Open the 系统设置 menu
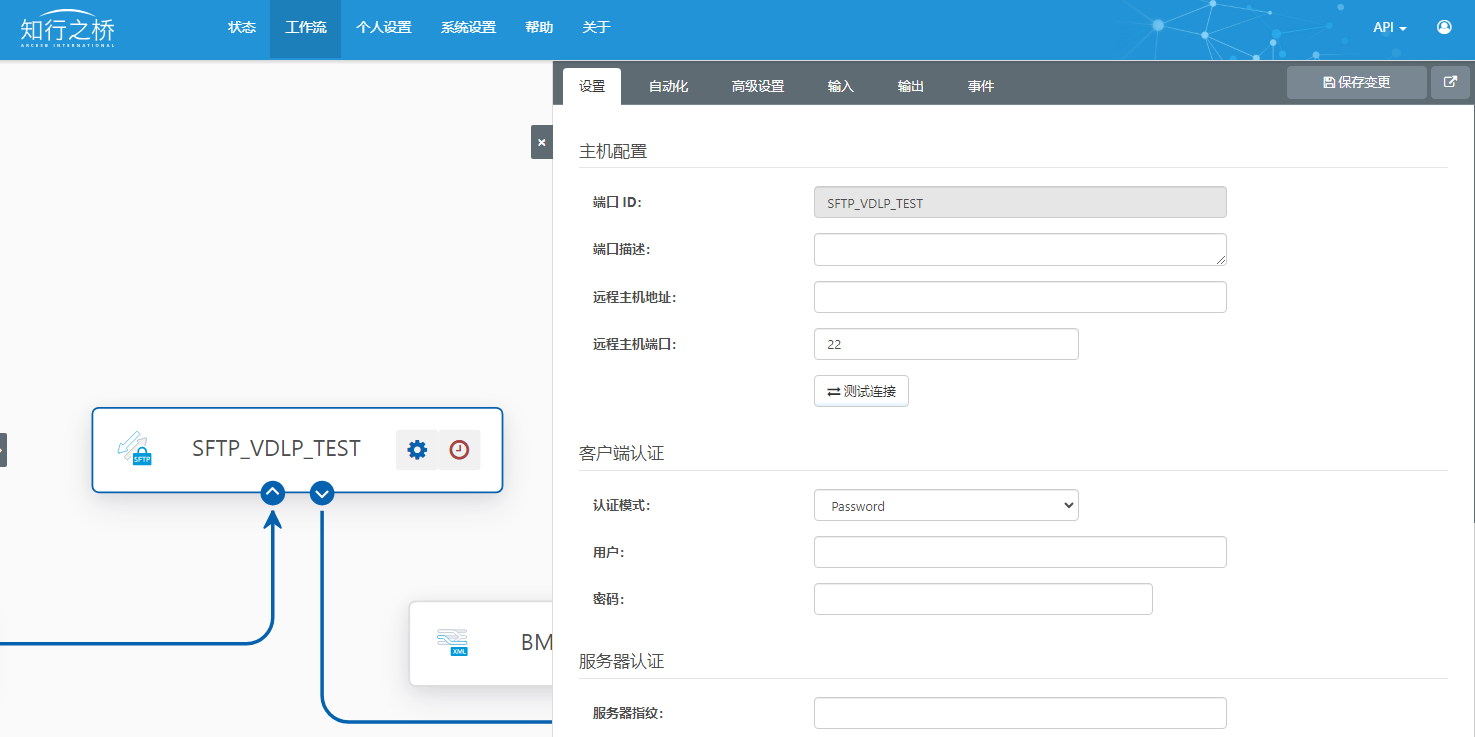 click(468, 28)
